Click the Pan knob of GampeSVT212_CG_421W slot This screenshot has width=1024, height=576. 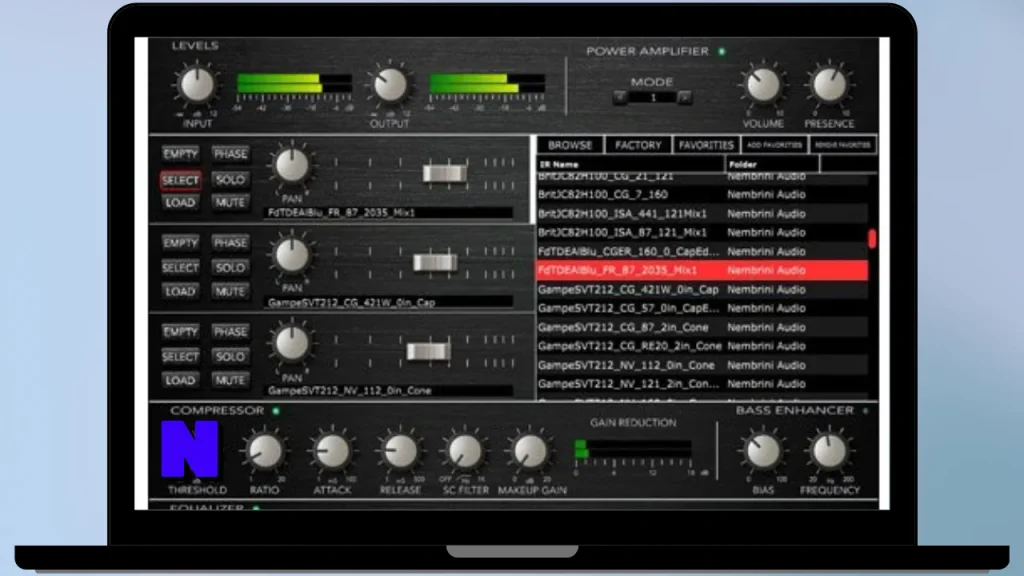pos(291,255)
